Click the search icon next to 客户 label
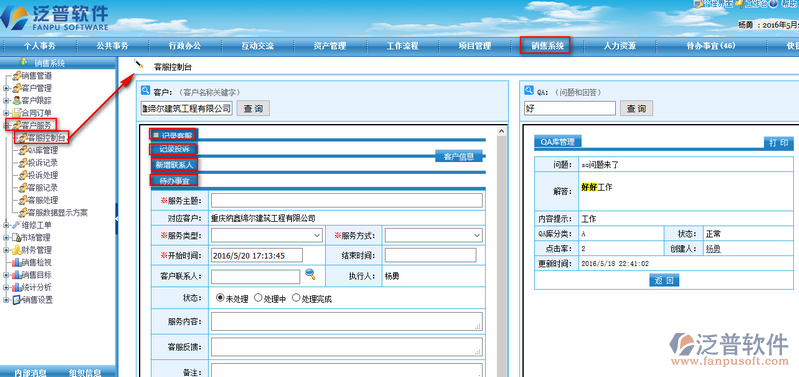Screen dimensions: 799x377 pos(145,91)
